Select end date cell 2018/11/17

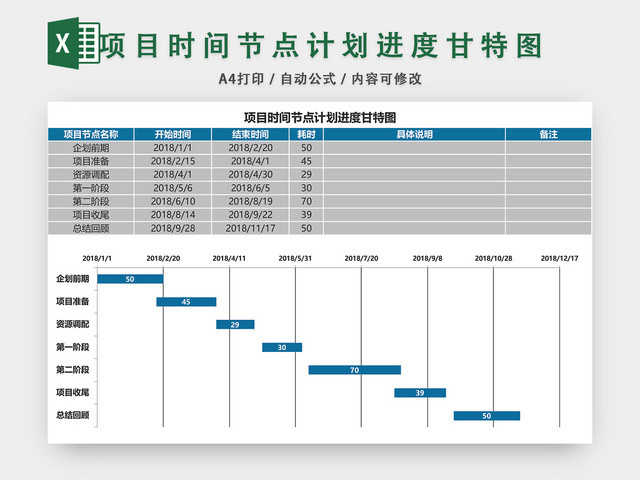click(250, 228)
